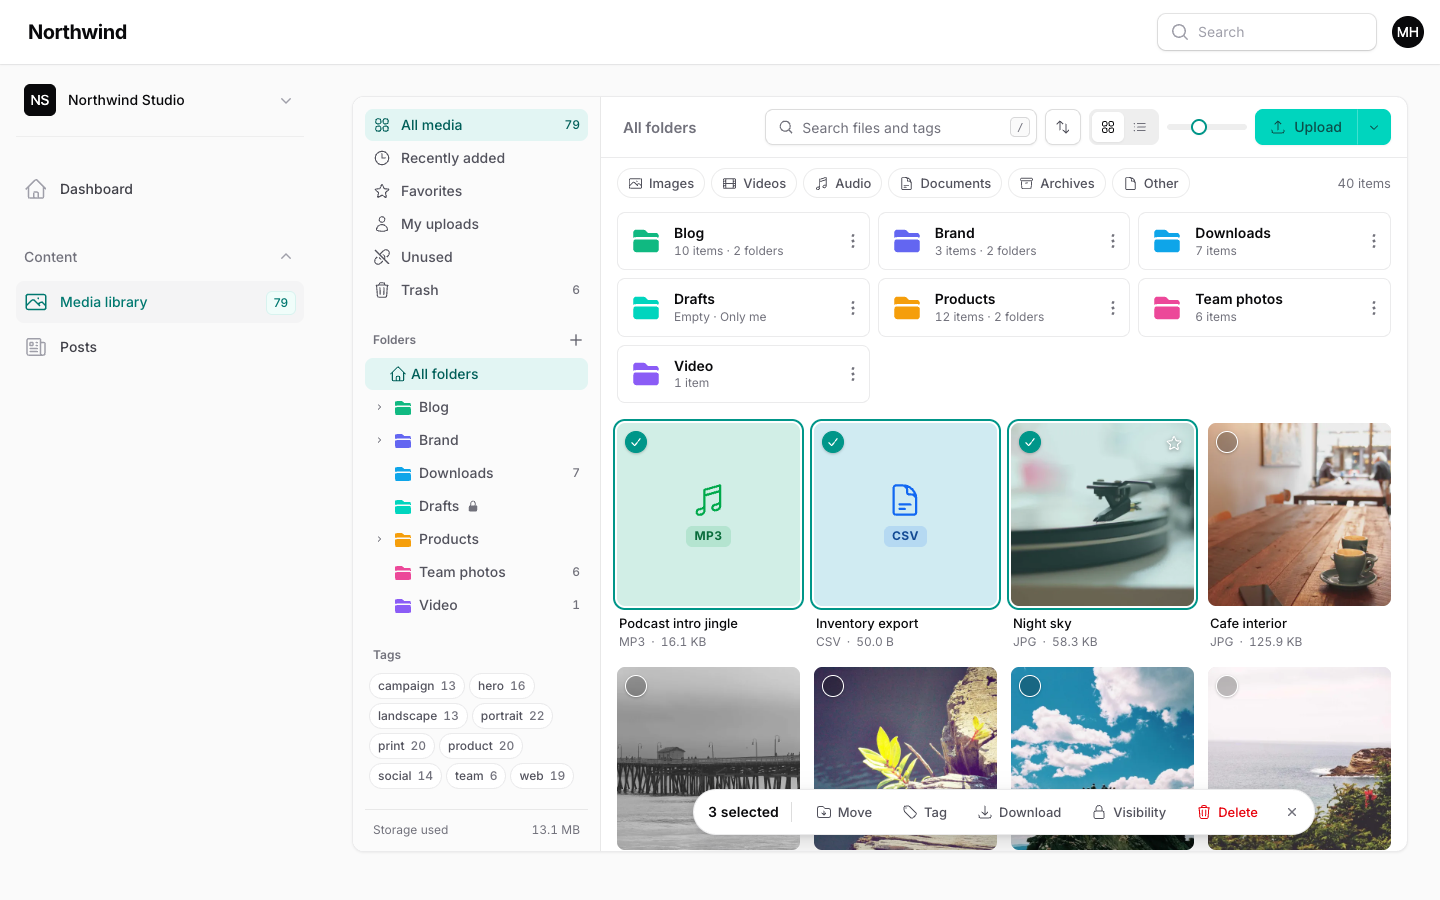Open options menu for Downloads folder card

click(x=1373, y=241)
